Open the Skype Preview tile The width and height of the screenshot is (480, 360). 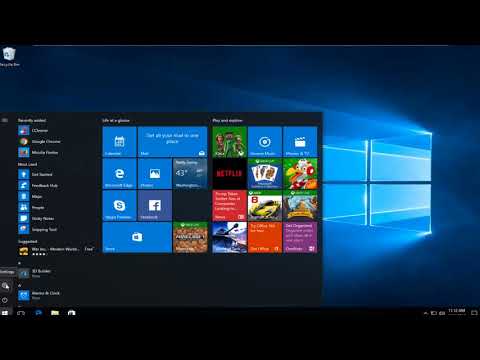[x=119, y=205]
